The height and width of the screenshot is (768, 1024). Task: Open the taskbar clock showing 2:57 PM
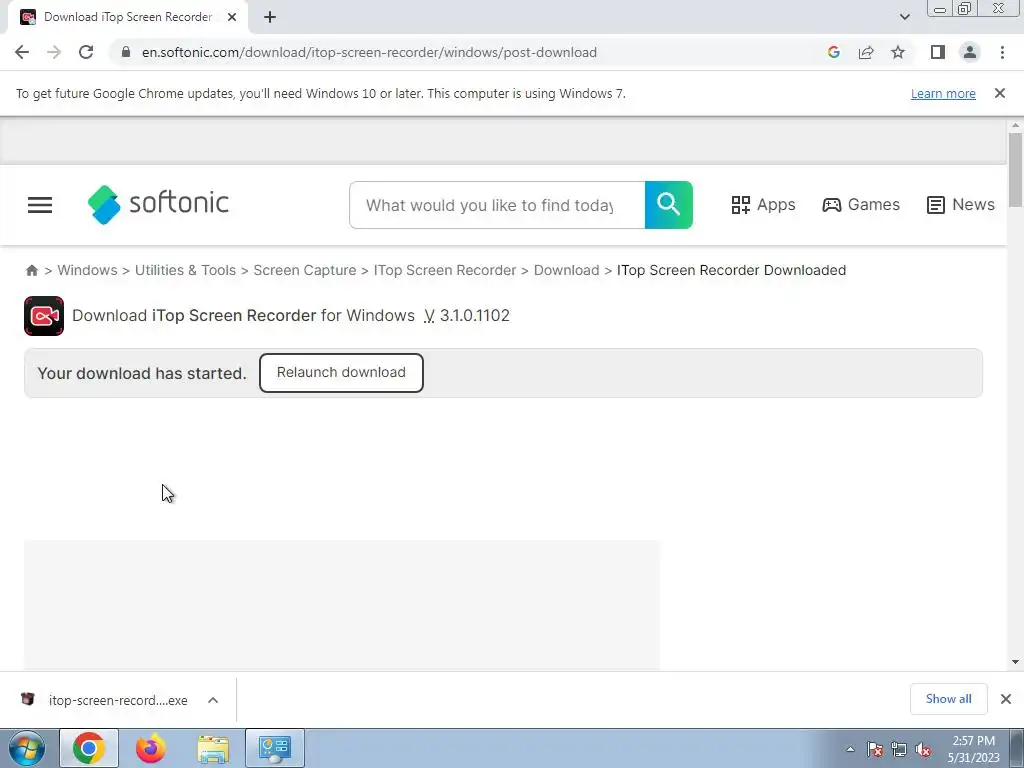[973, 749]
